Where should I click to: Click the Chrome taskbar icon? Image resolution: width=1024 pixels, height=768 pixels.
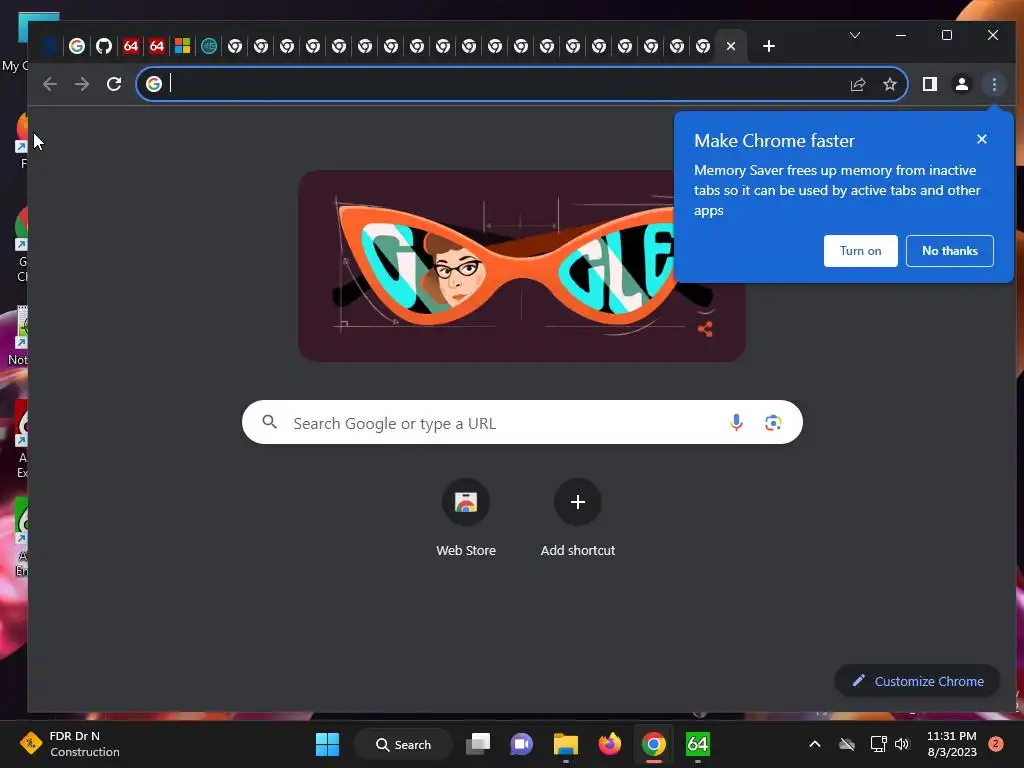click(654, 744)
